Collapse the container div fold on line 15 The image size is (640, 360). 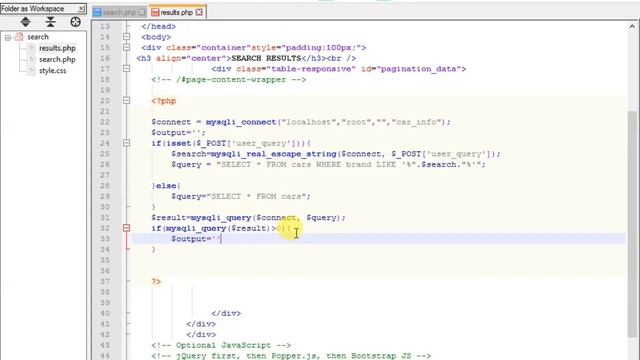(127, 48)
